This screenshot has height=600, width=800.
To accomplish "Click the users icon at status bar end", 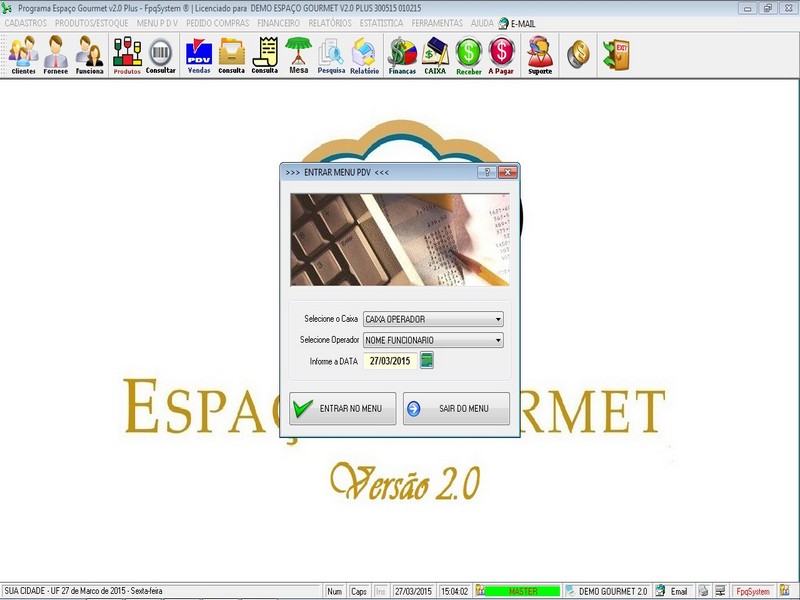I will 785,591.
